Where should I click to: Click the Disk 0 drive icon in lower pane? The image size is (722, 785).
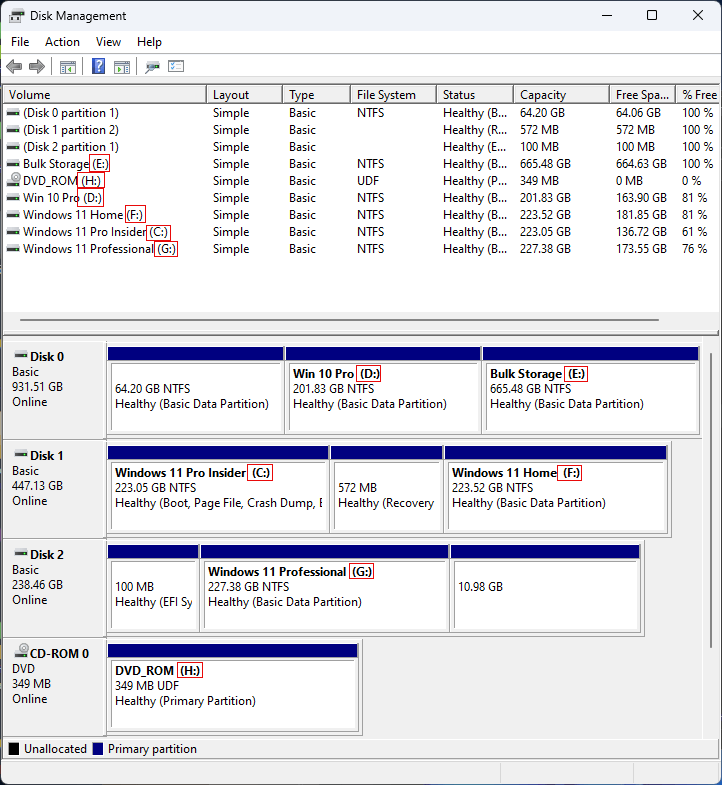21,355
